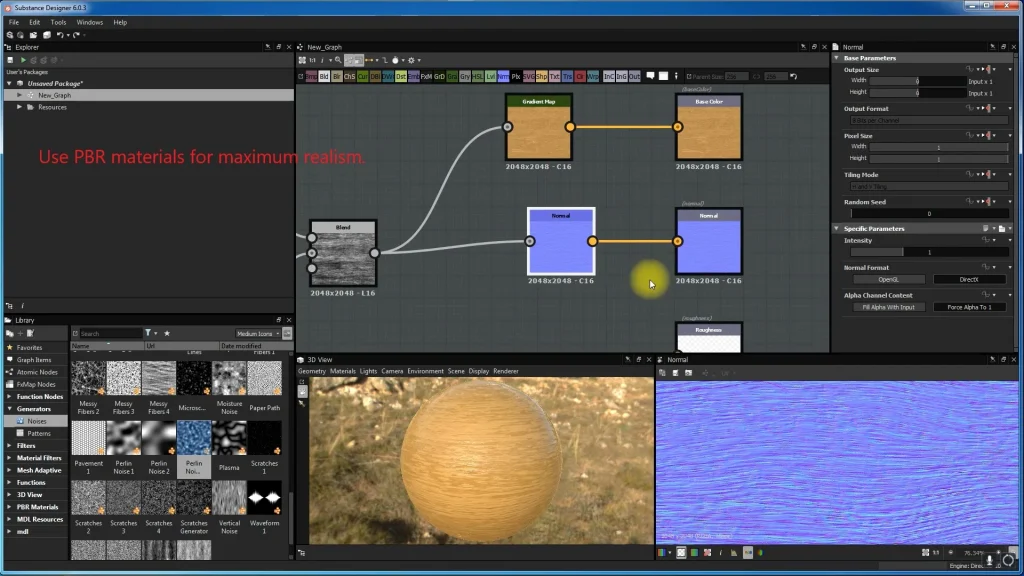This screenshot has height=576, width=1024.
Task: Open the Tools menu
Action: (58, 22)
